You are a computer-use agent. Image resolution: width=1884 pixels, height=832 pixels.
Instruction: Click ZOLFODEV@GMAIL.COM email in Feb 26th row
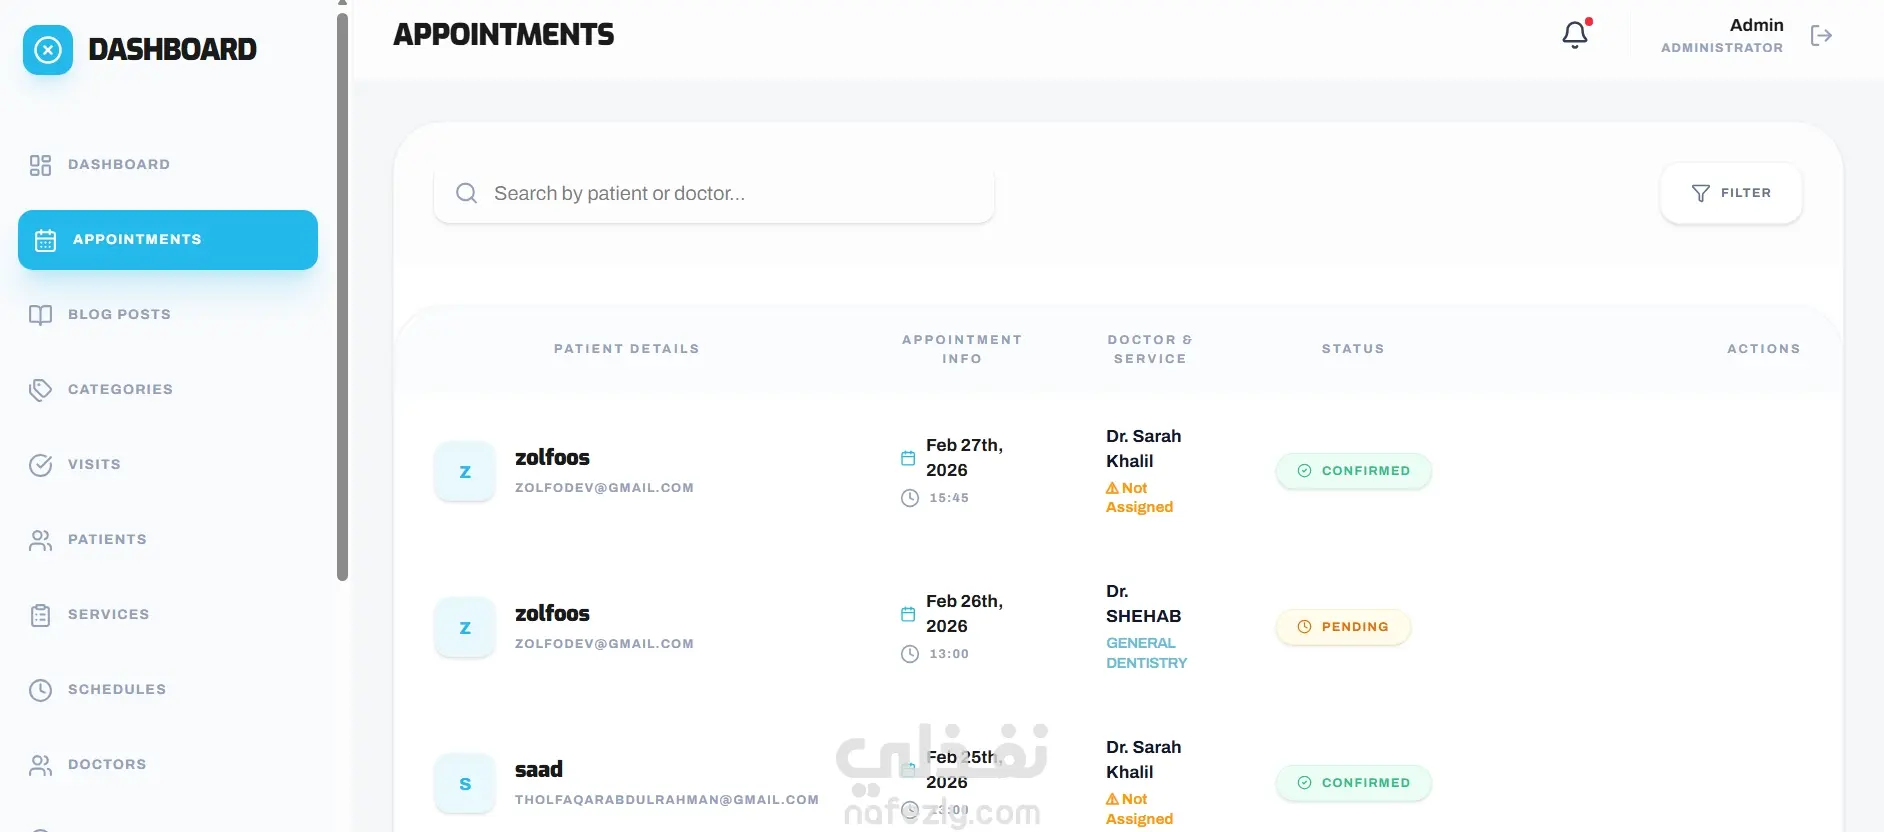604,644
